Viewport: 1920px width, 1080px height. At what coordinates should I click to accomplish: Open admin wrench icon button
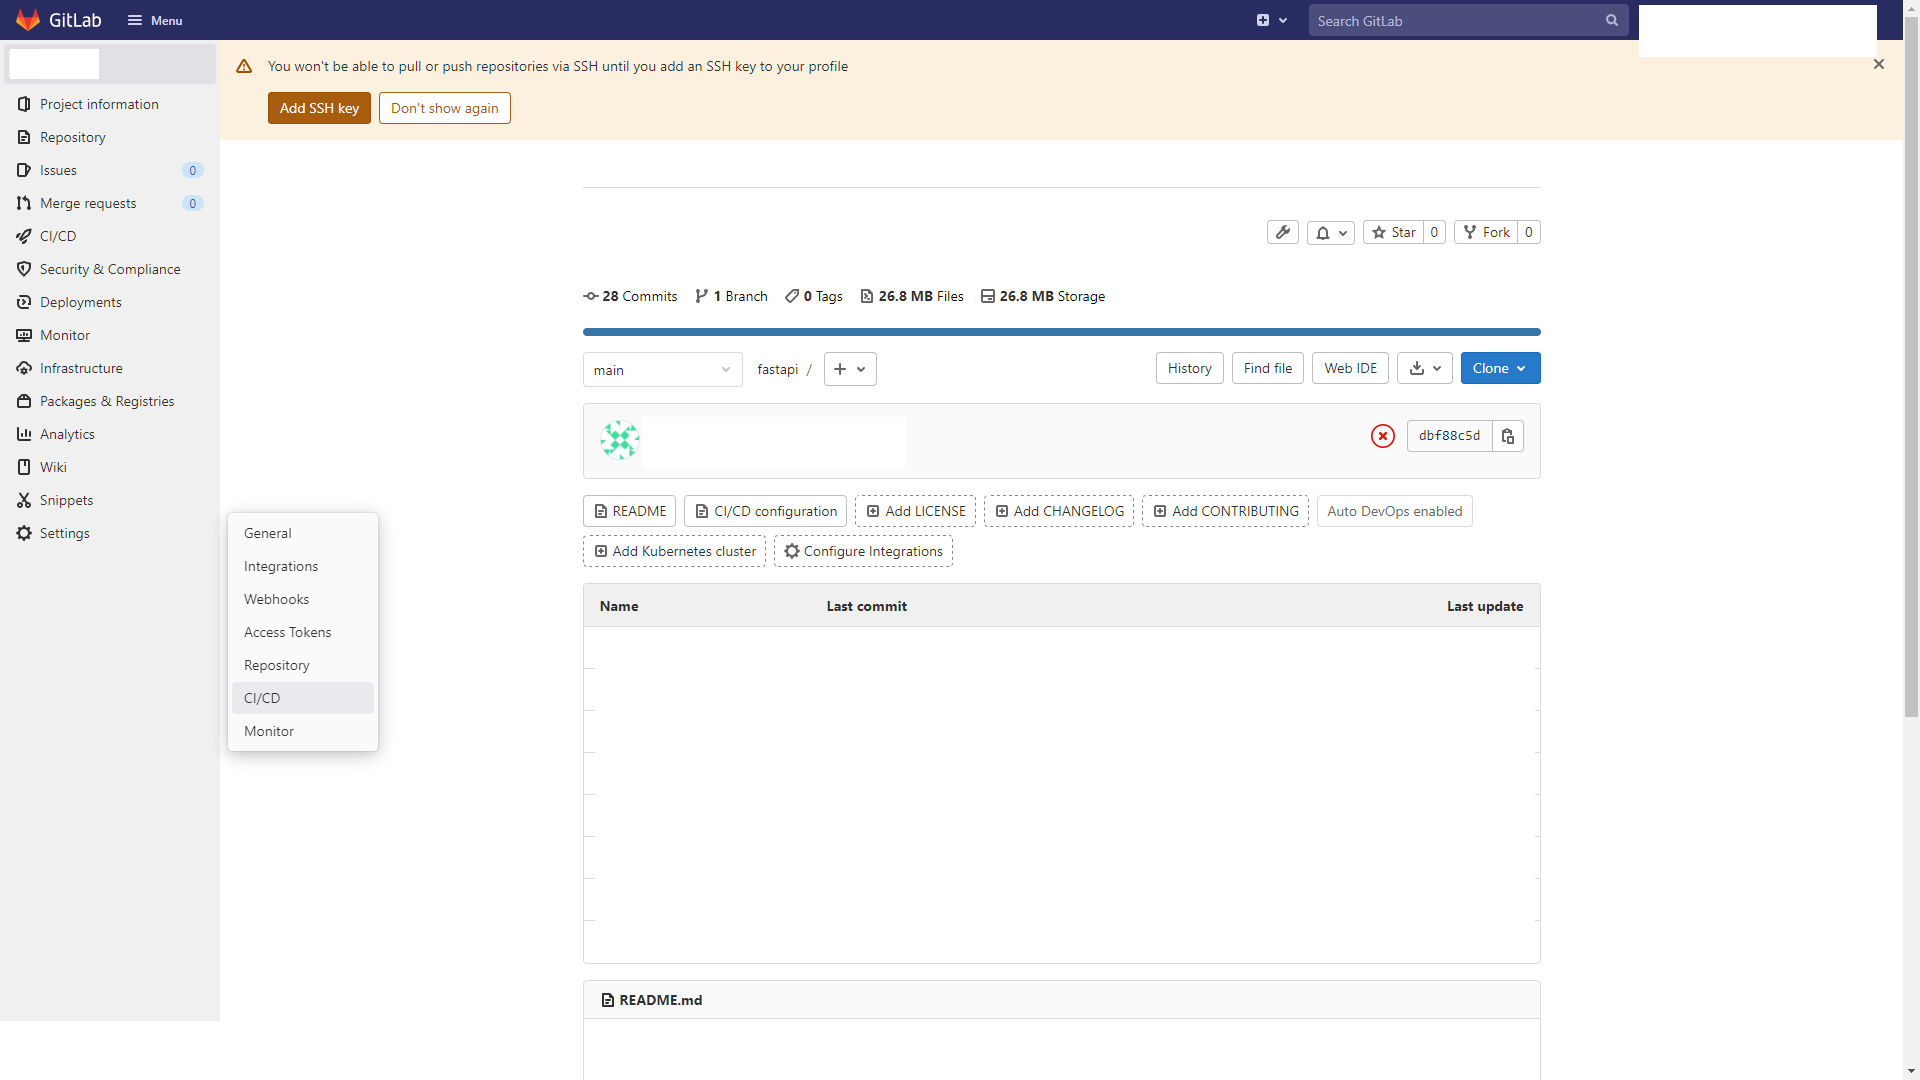pyautogui.click(x=1282, y=232)
